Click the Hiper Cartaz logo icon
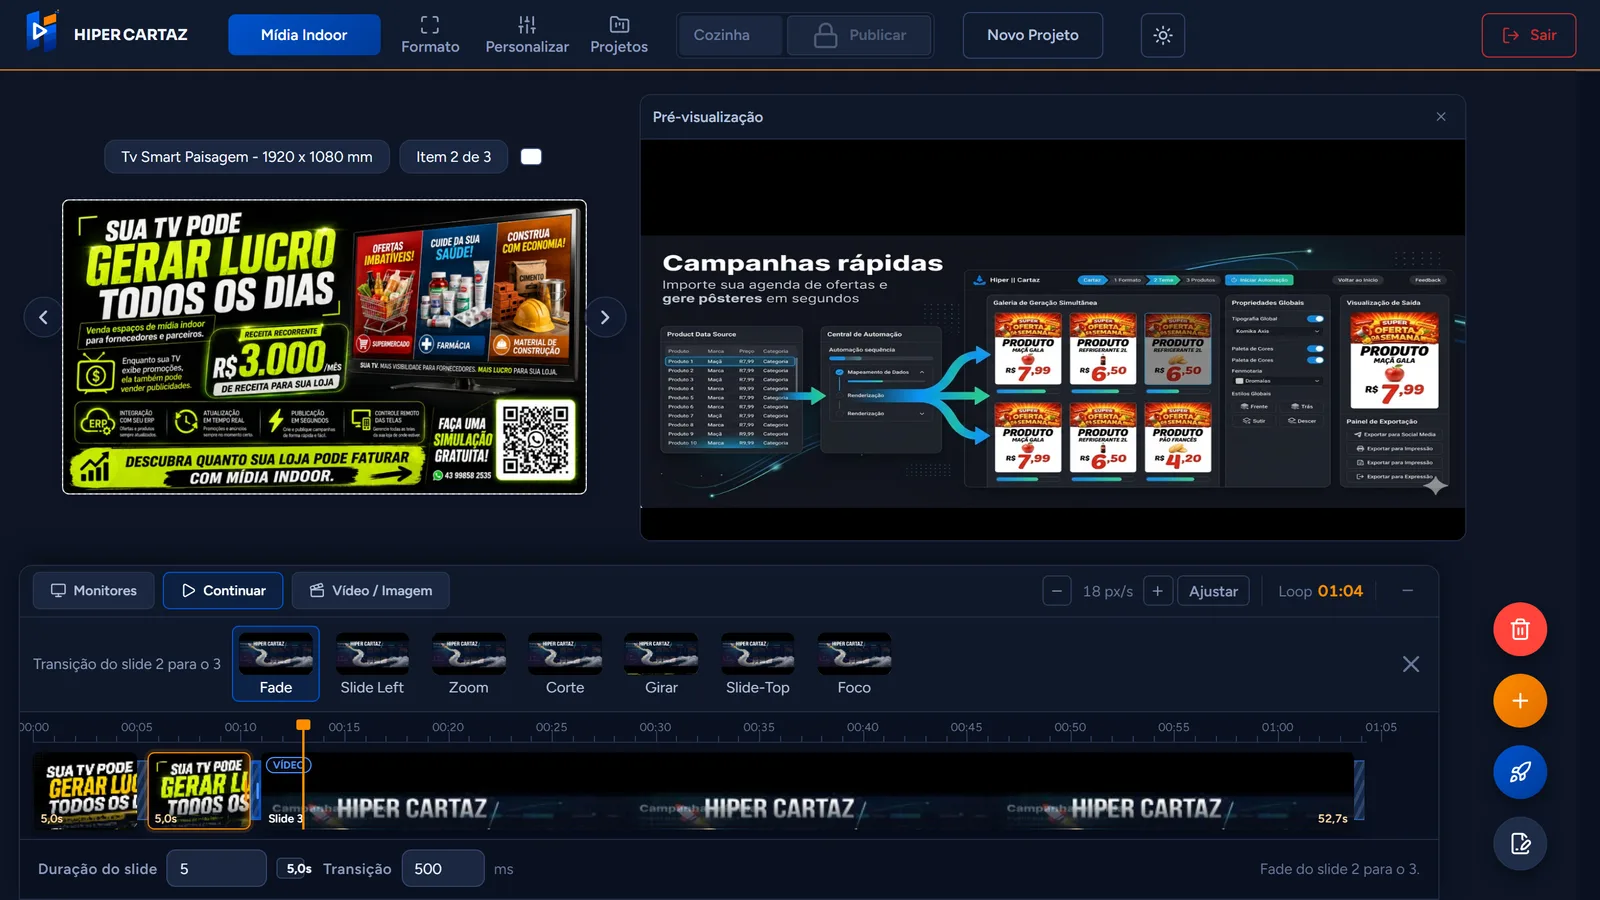 point(42,32)
